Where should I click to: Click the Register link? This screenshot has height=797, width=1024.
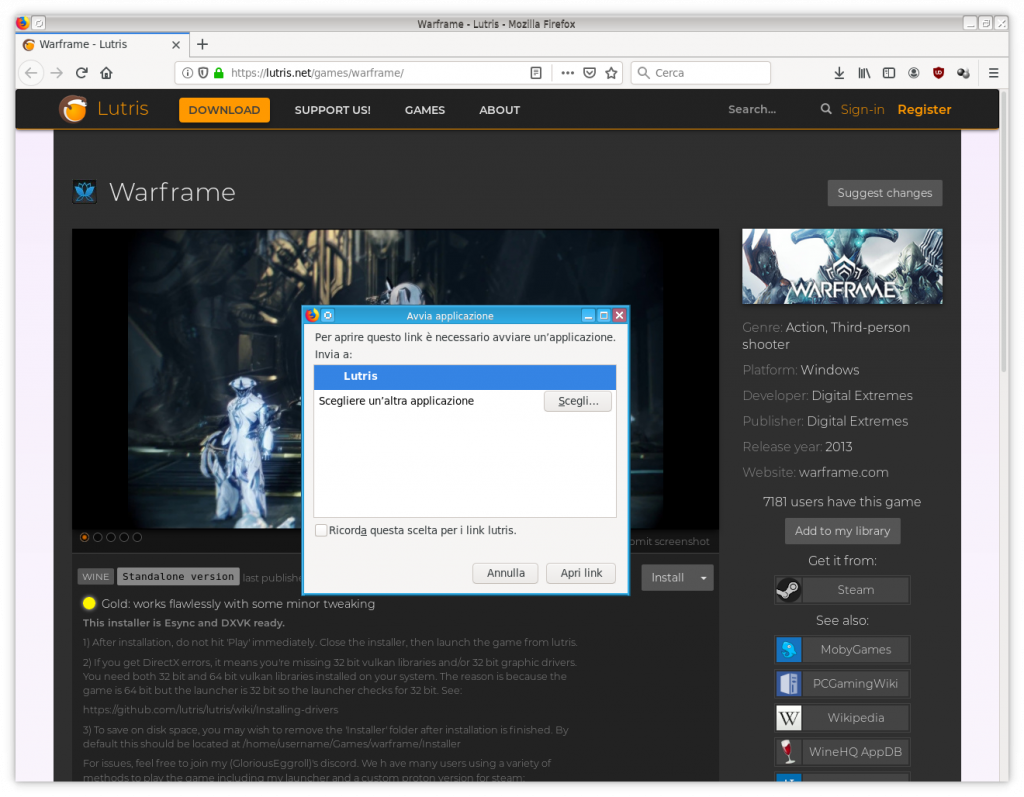click(924, 109)
